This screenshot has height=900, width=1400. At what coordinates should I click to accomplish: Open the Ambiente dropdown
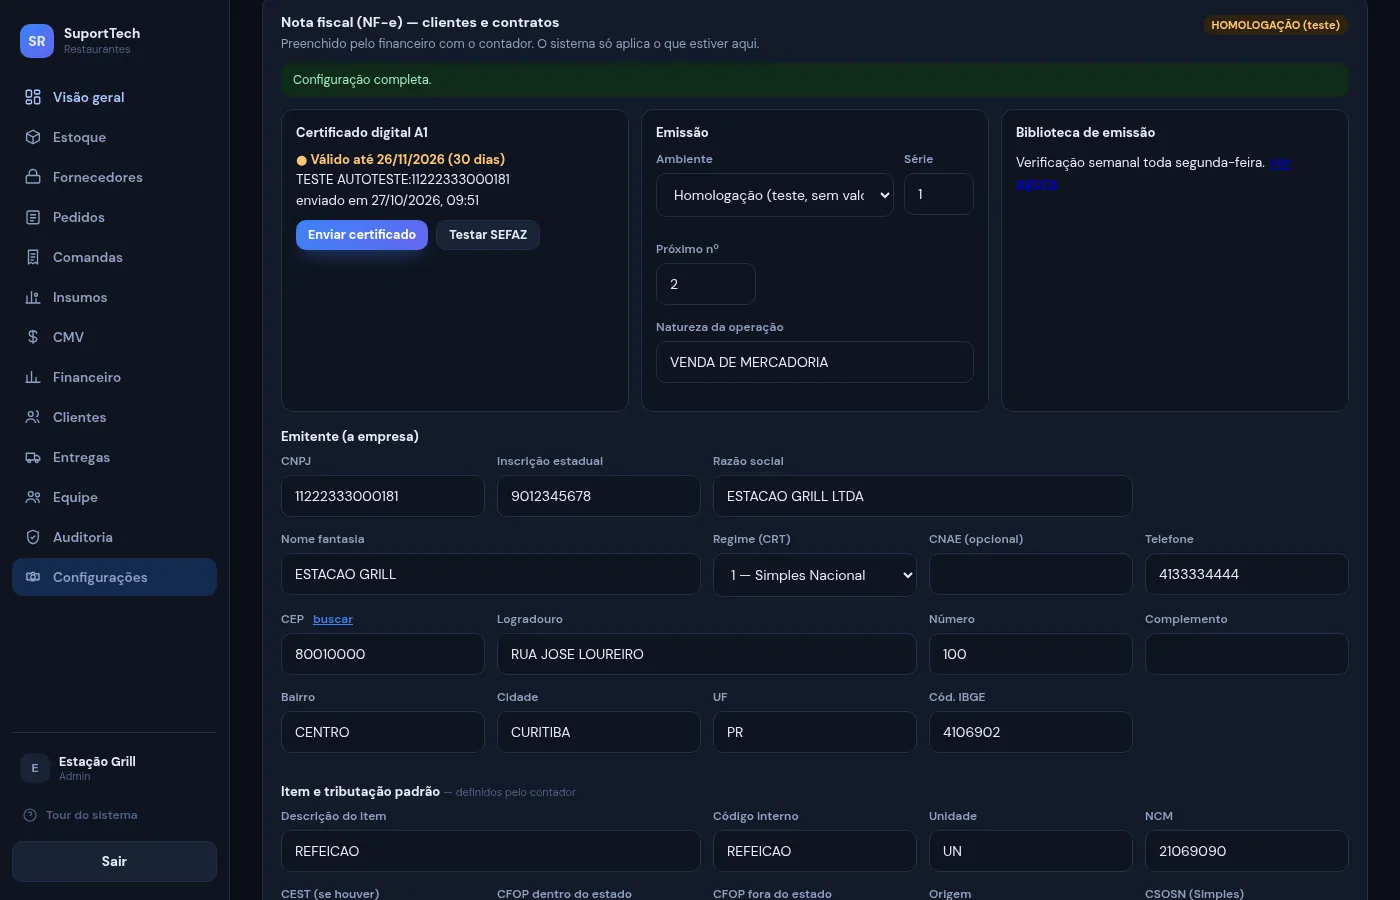[x=775, y=195]
